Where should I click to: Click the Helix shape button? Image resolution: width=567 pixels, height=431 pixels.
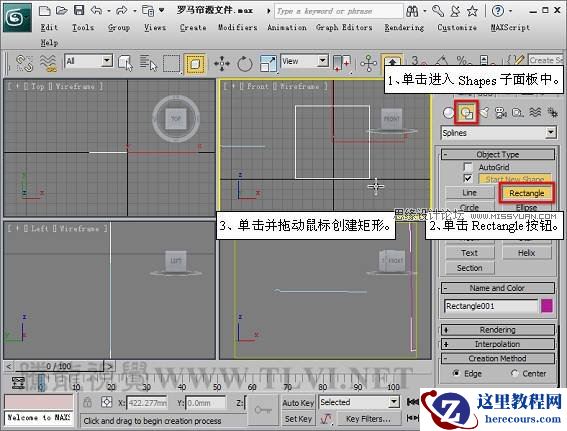526,253
